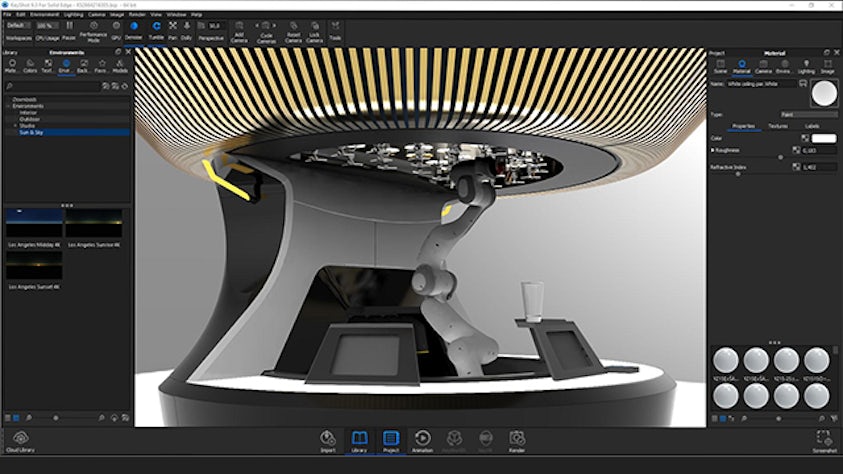Undock the Library panel
Image resolution: width=843 pixels, height=474 pixels.
(x=118, y=52)
